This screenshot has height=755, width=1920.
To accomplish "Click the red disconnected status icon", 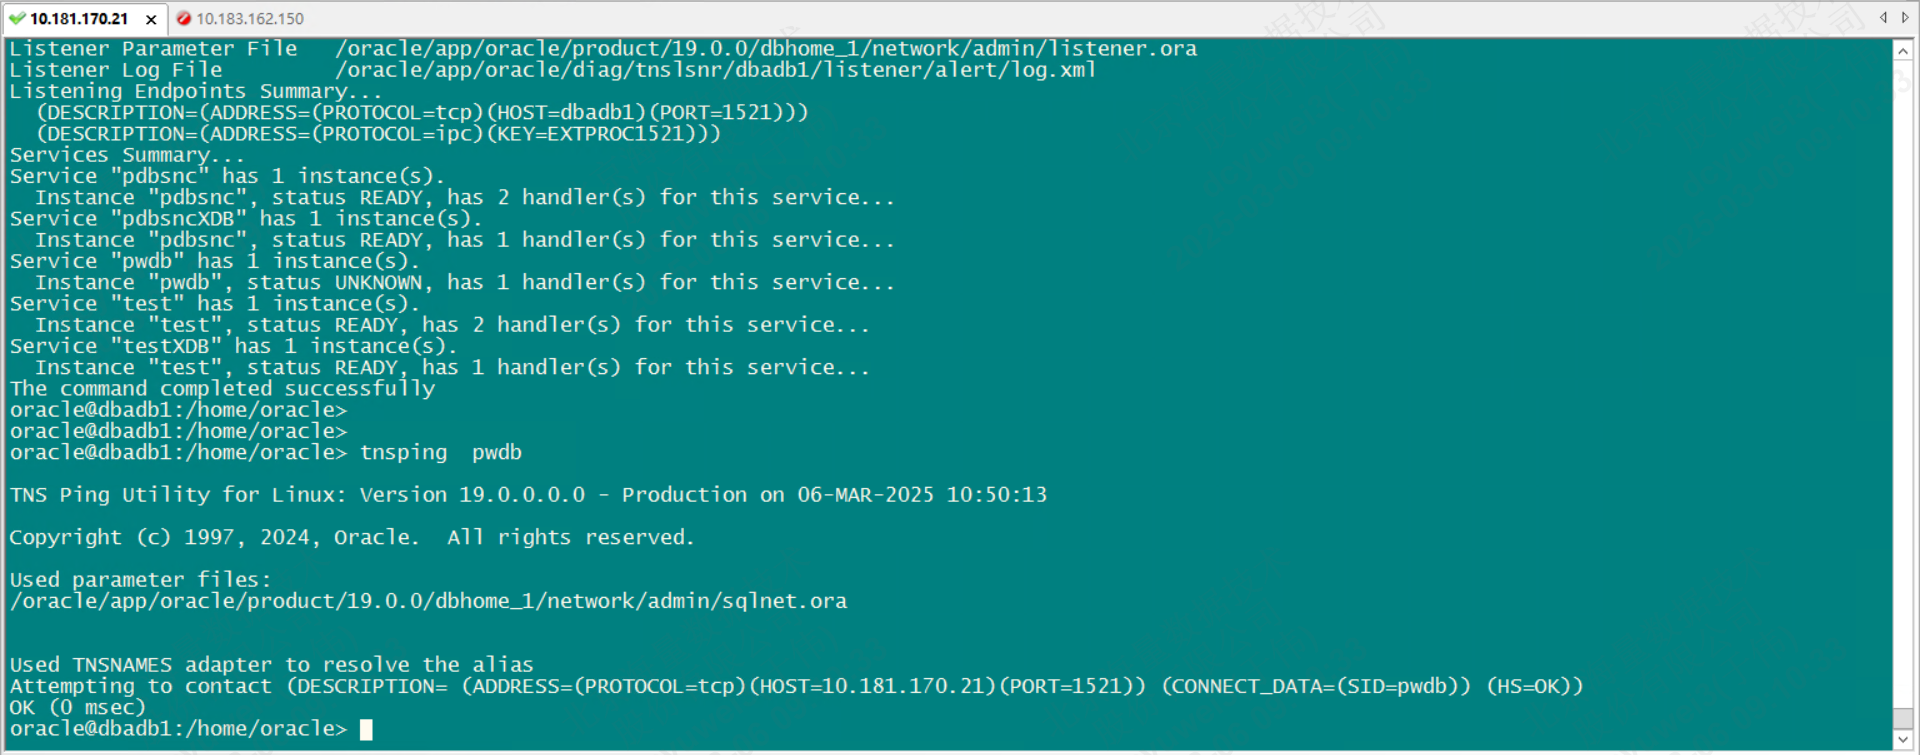I will pos(184,18).
